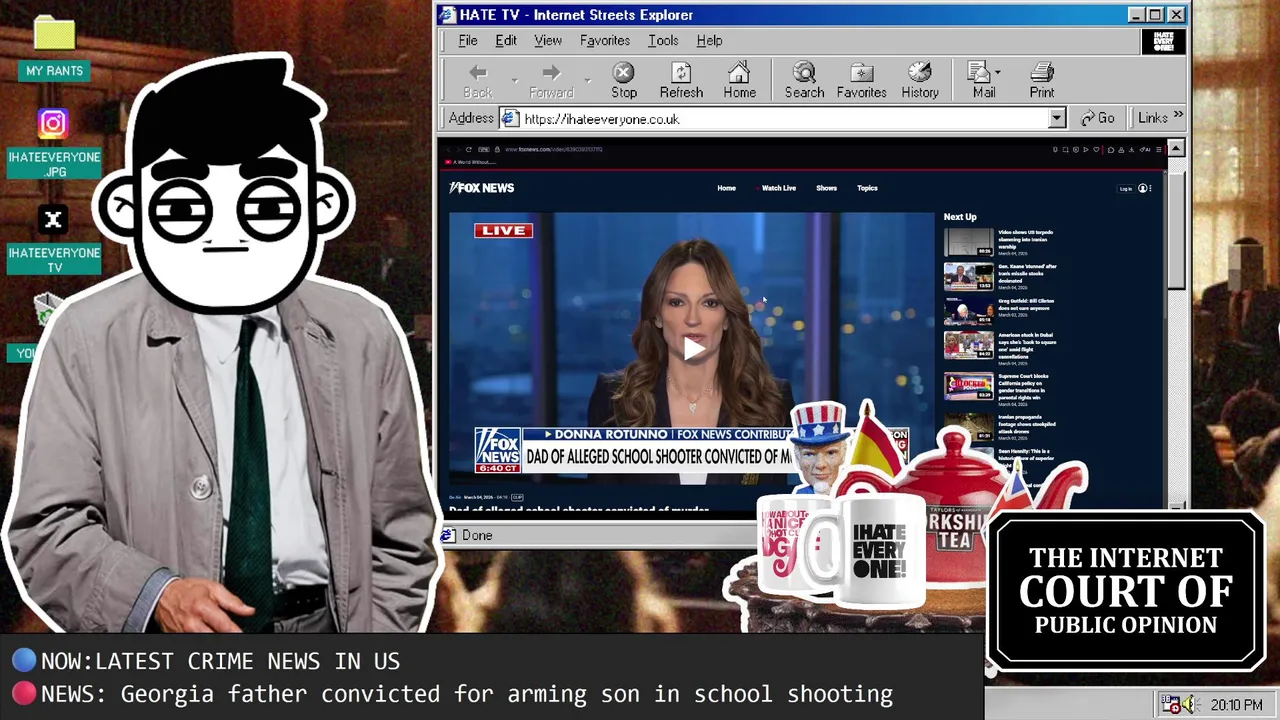Open the Favorites toolbar button
Screen dimensions: 1280x720
pos(861,81)
